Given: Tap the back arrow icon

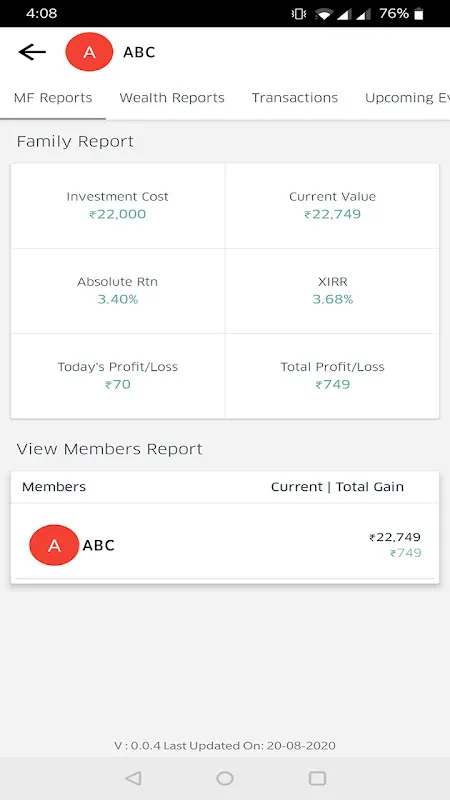Looking at the screenshot, I should point(32,52).
